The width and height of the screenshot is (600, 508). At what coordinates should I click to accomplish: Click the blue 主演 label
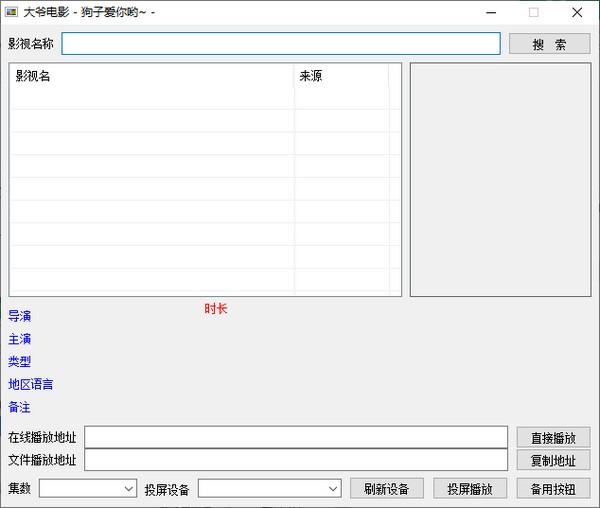pyautogui.click(x=20, y=339)
